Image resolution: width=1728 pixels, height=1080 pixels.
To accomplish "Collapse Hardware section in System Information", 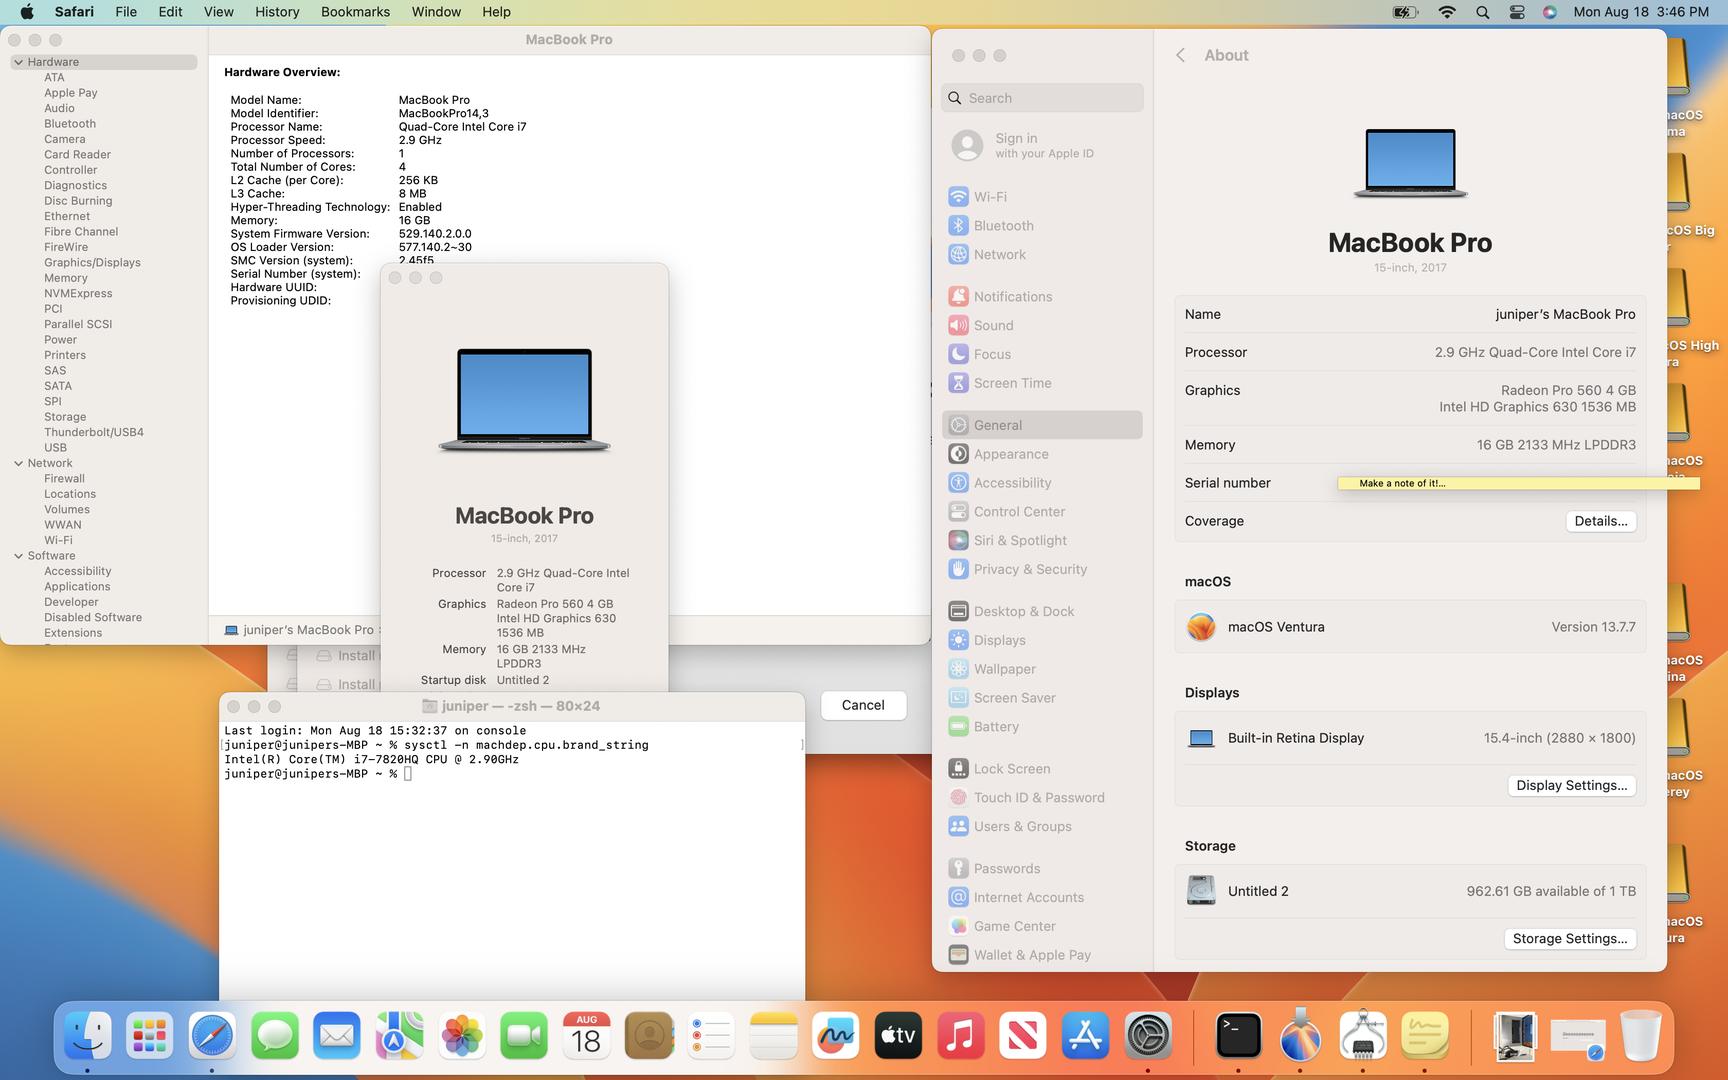I will pos(18,62).
